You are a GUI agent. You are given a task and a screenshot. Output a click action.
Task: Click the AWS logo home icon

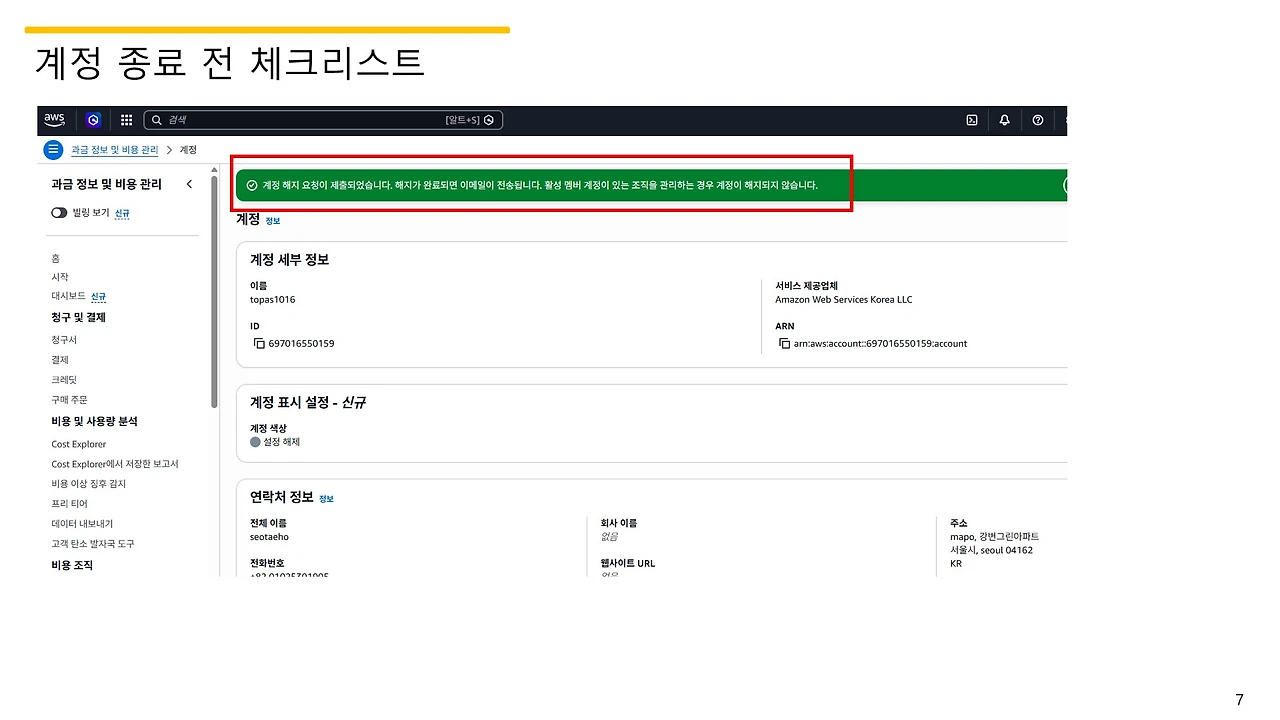54,120
